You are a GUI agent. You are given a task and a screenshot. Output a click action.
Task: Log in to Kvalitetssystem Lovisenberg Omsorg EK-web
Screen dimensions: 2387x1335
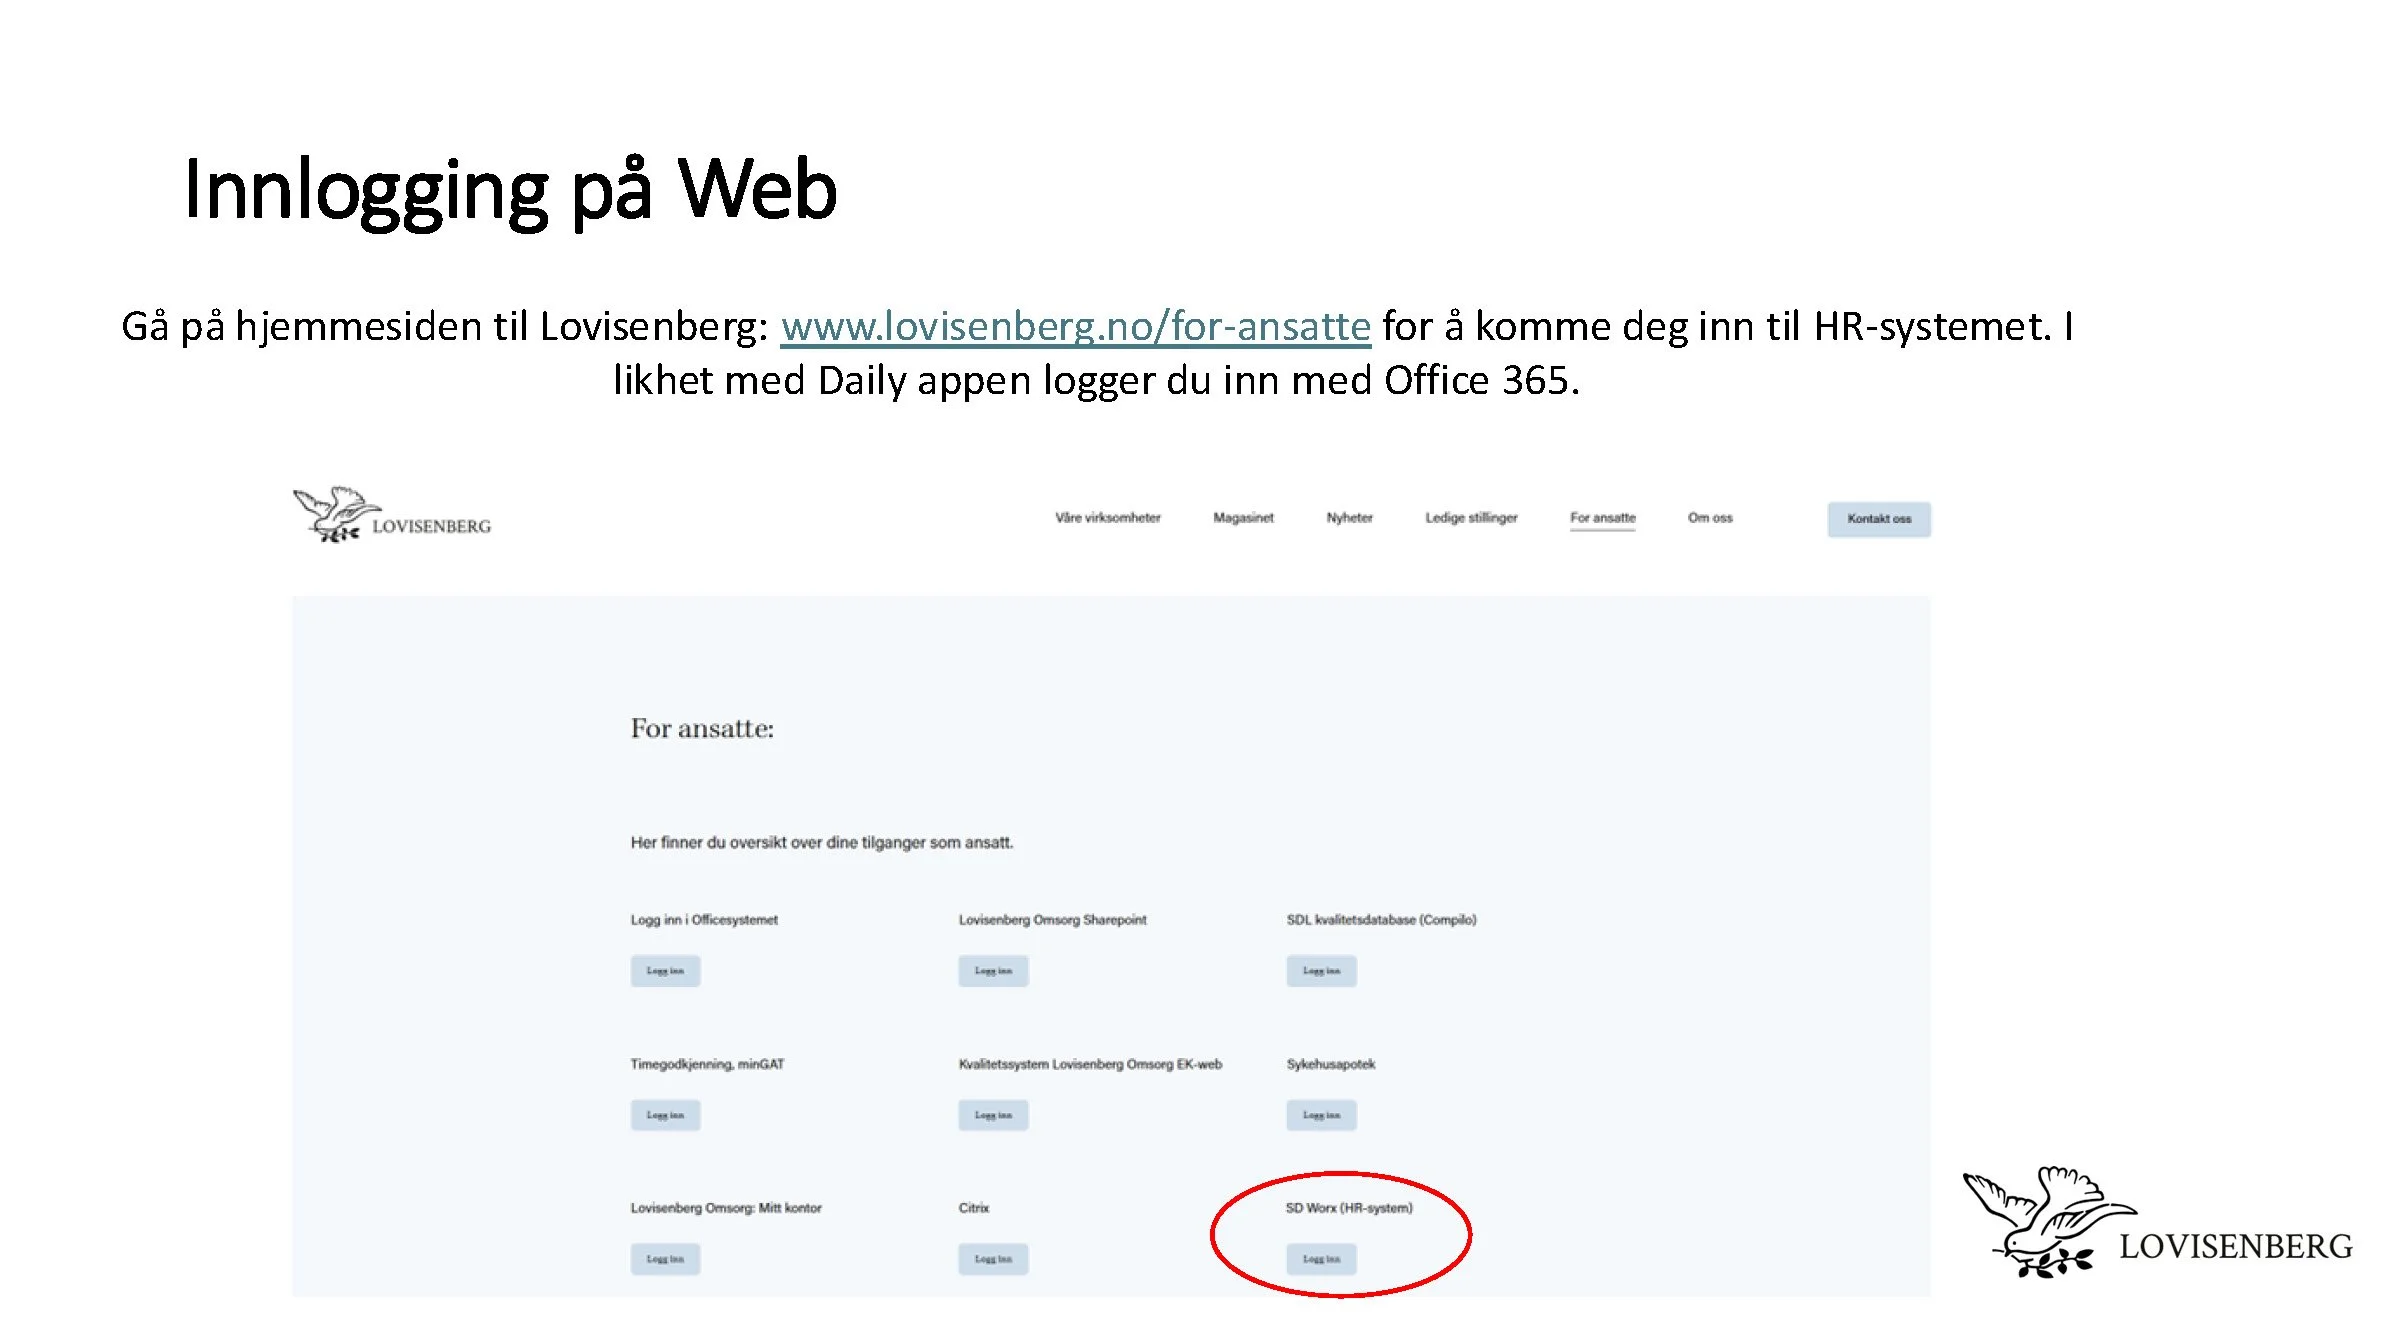pos(993,1115)
